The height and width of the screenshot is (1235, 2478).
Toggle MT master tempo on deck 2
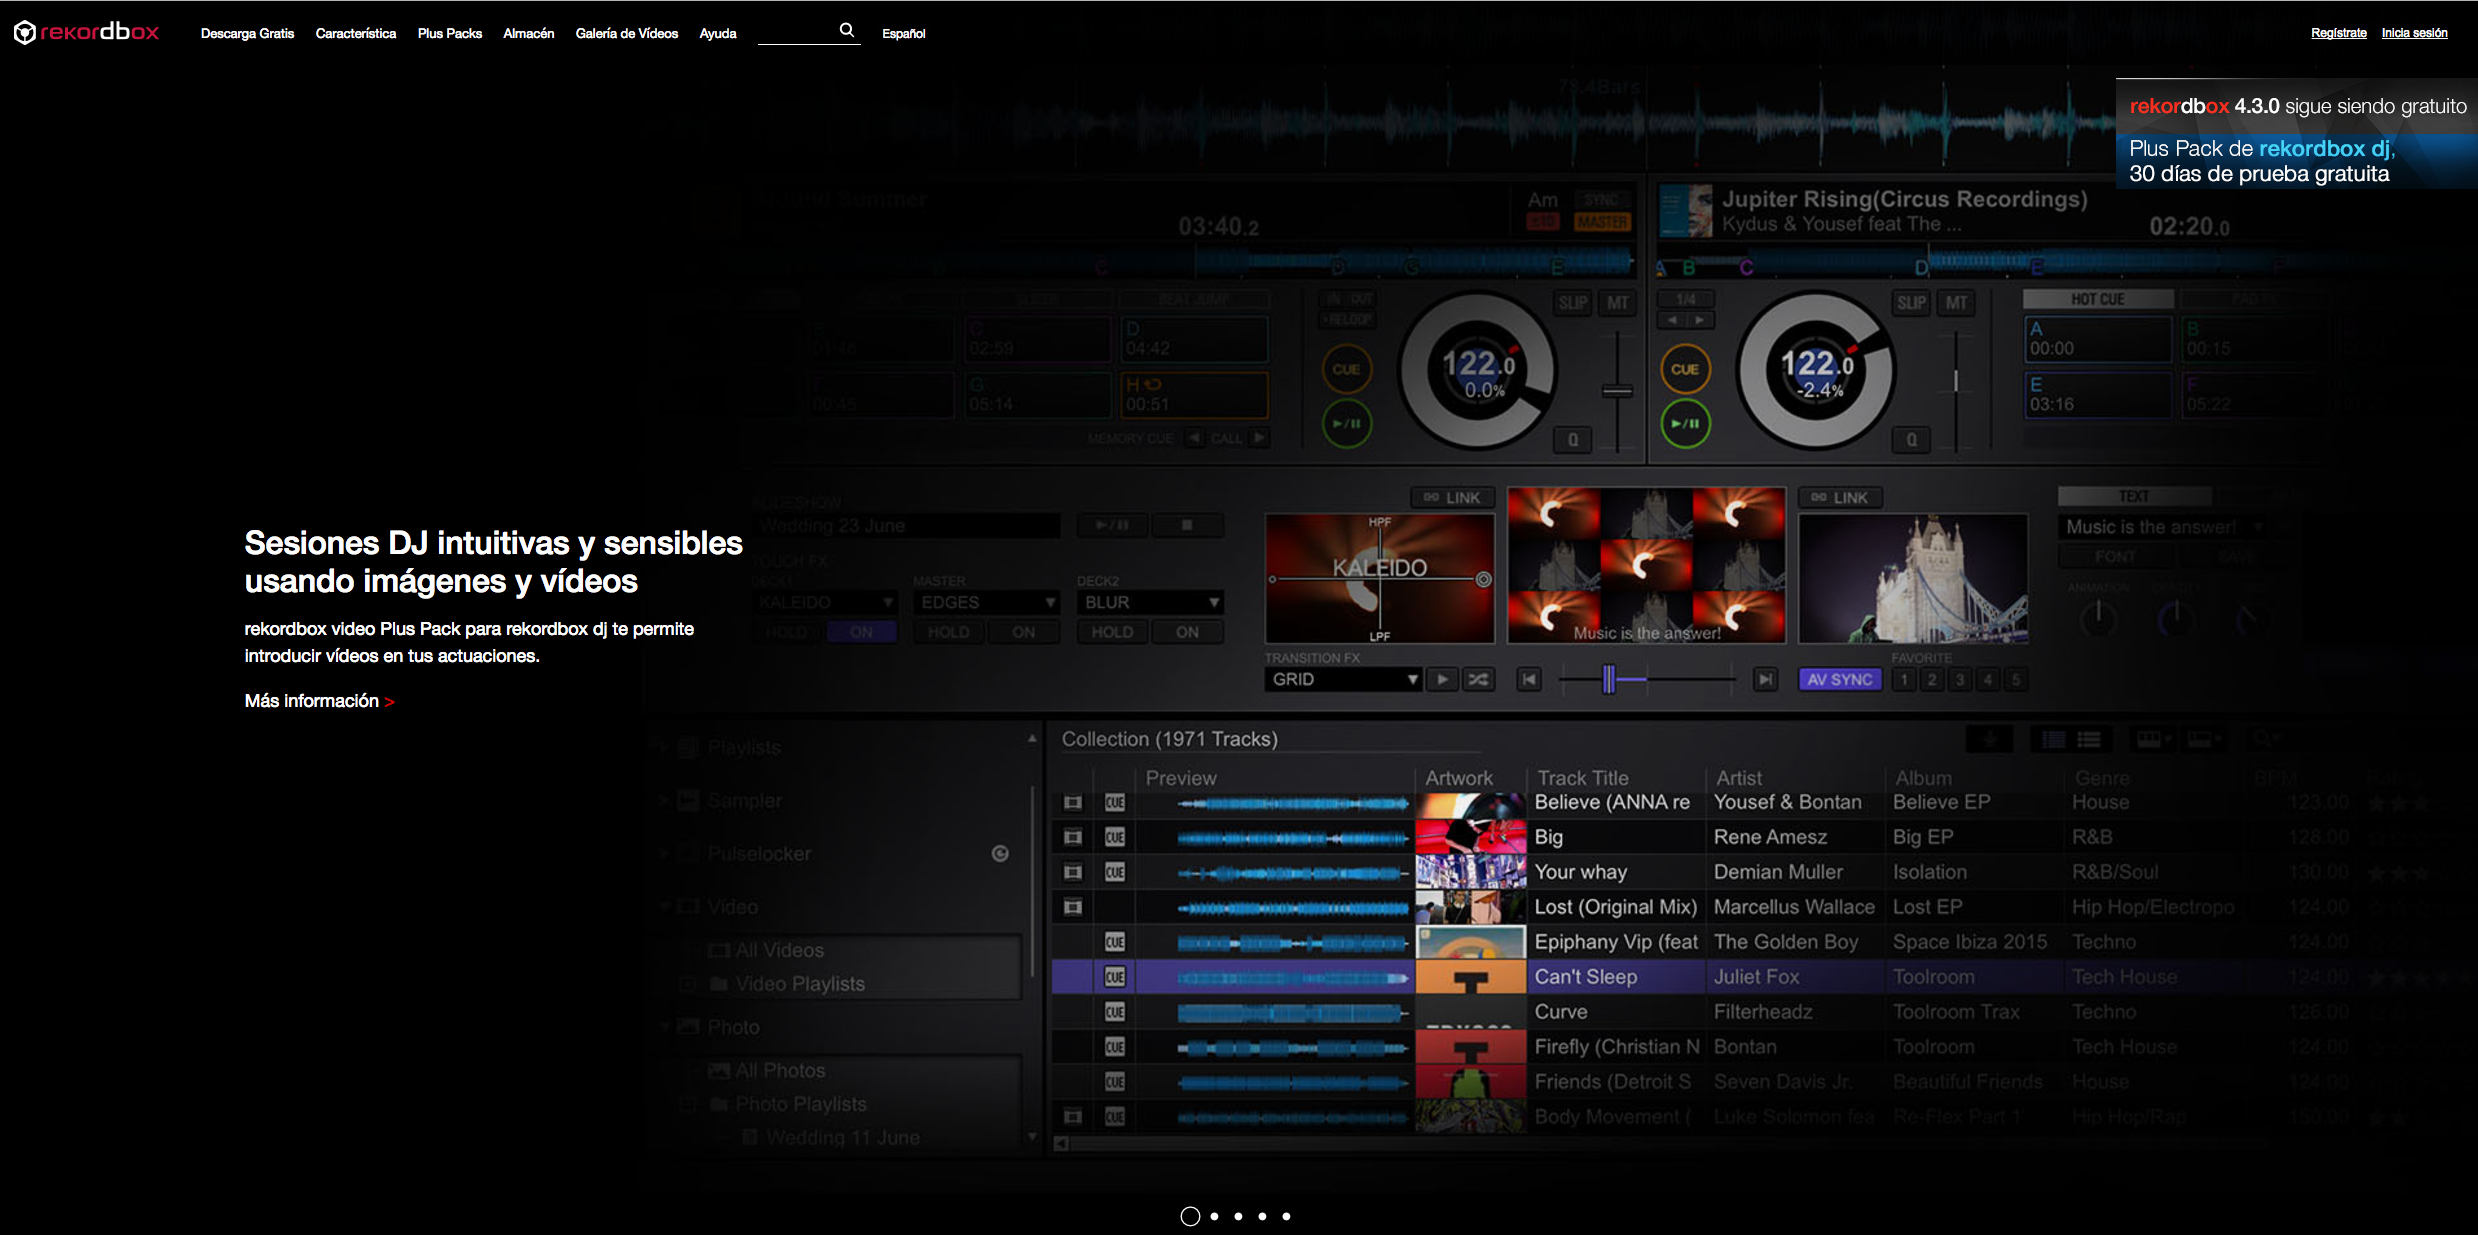point(1956,303)
